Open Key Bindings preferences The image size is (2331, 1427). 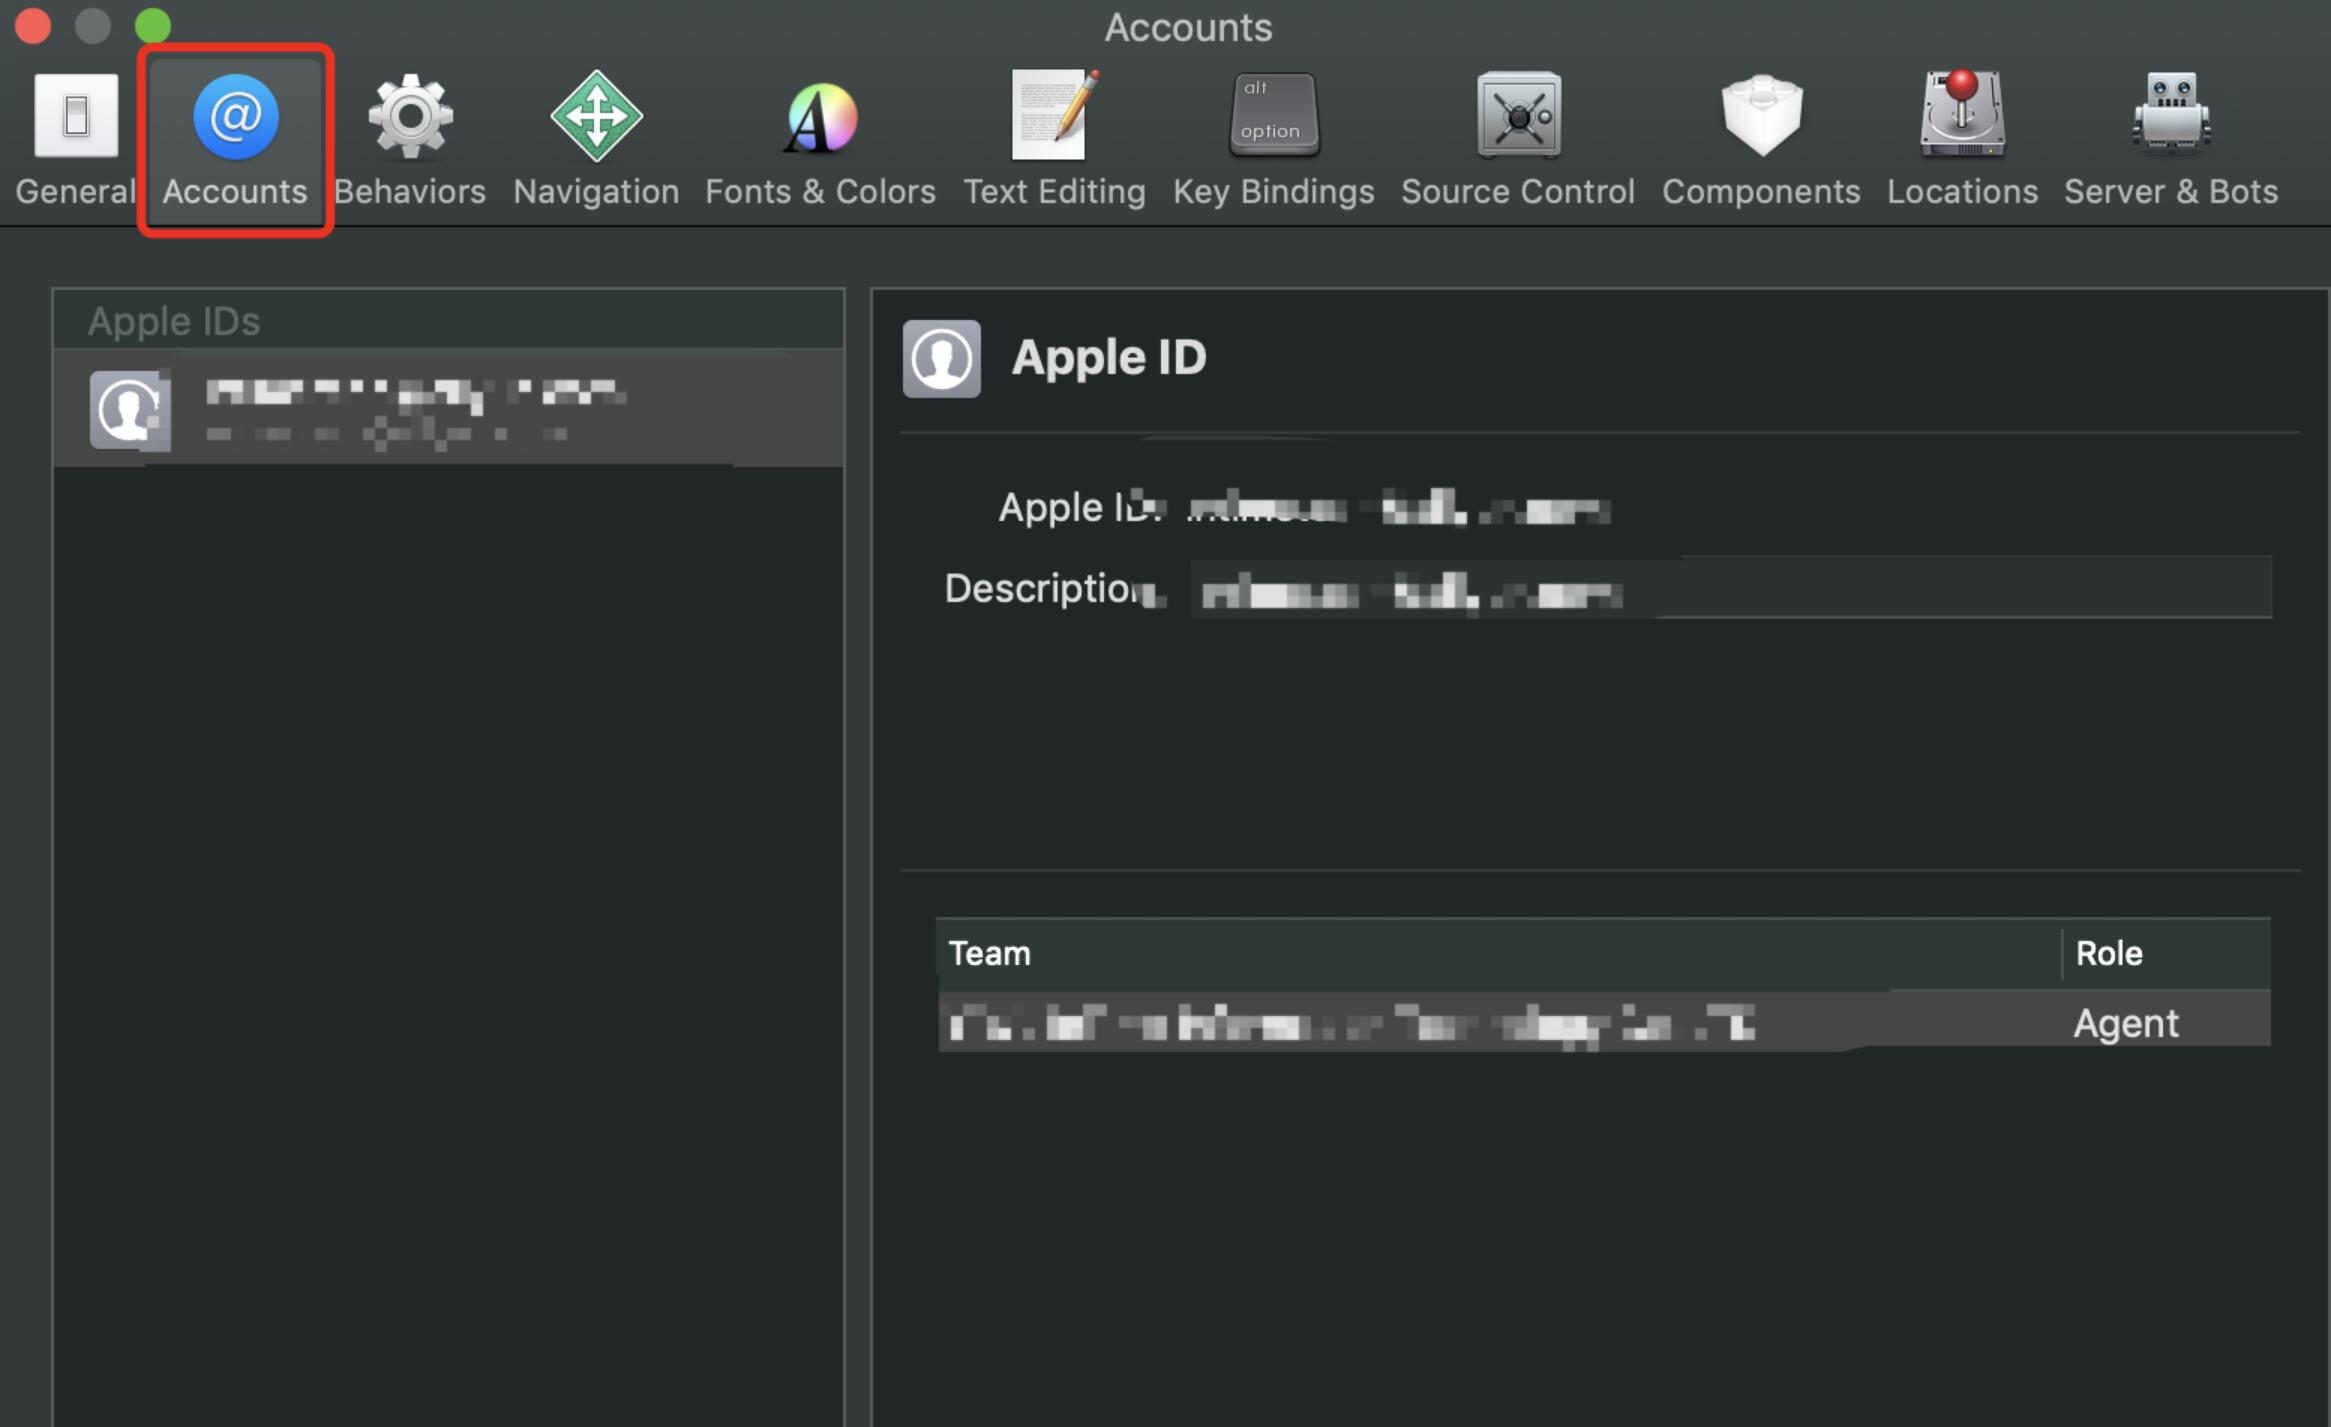[x=1273, y=140]
